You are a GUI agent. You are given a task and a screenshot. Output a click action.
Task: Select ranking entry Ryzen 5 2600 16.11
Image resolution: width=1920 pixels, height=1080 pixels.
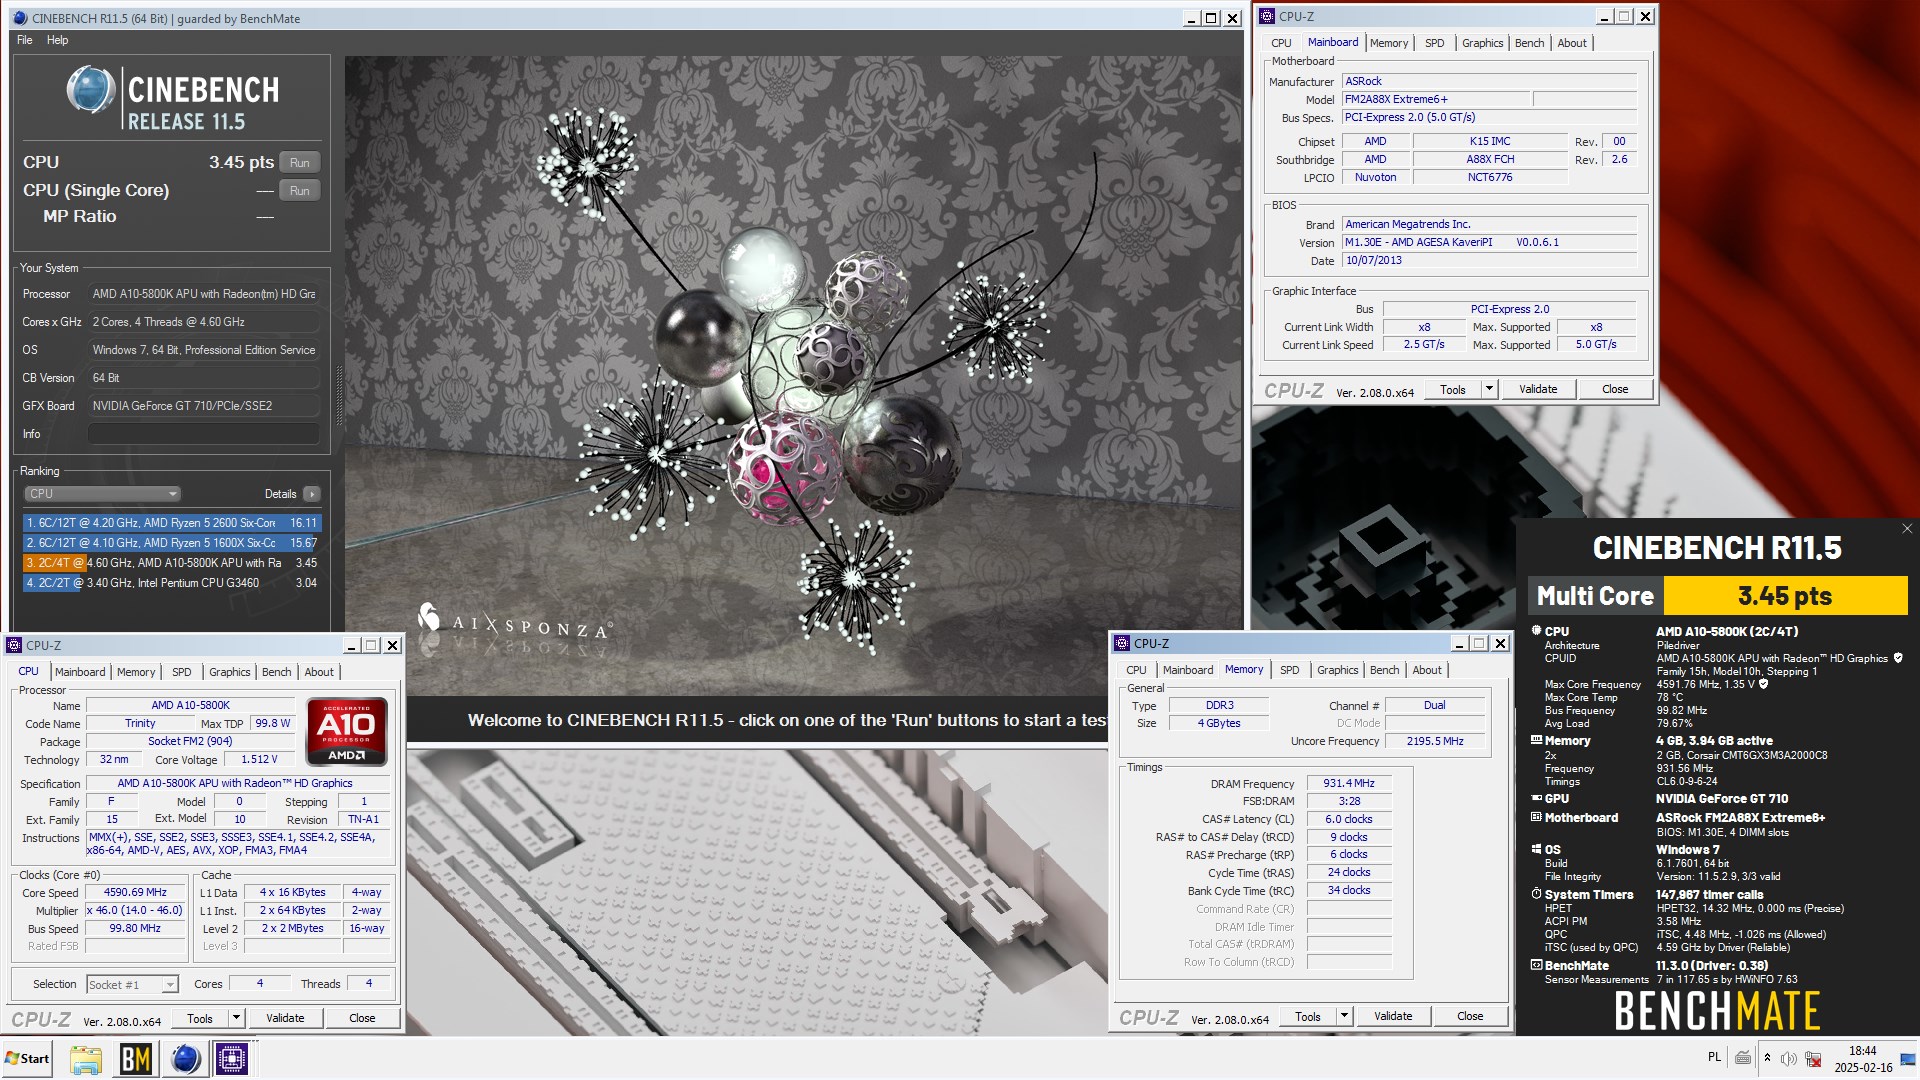[171, 522]
